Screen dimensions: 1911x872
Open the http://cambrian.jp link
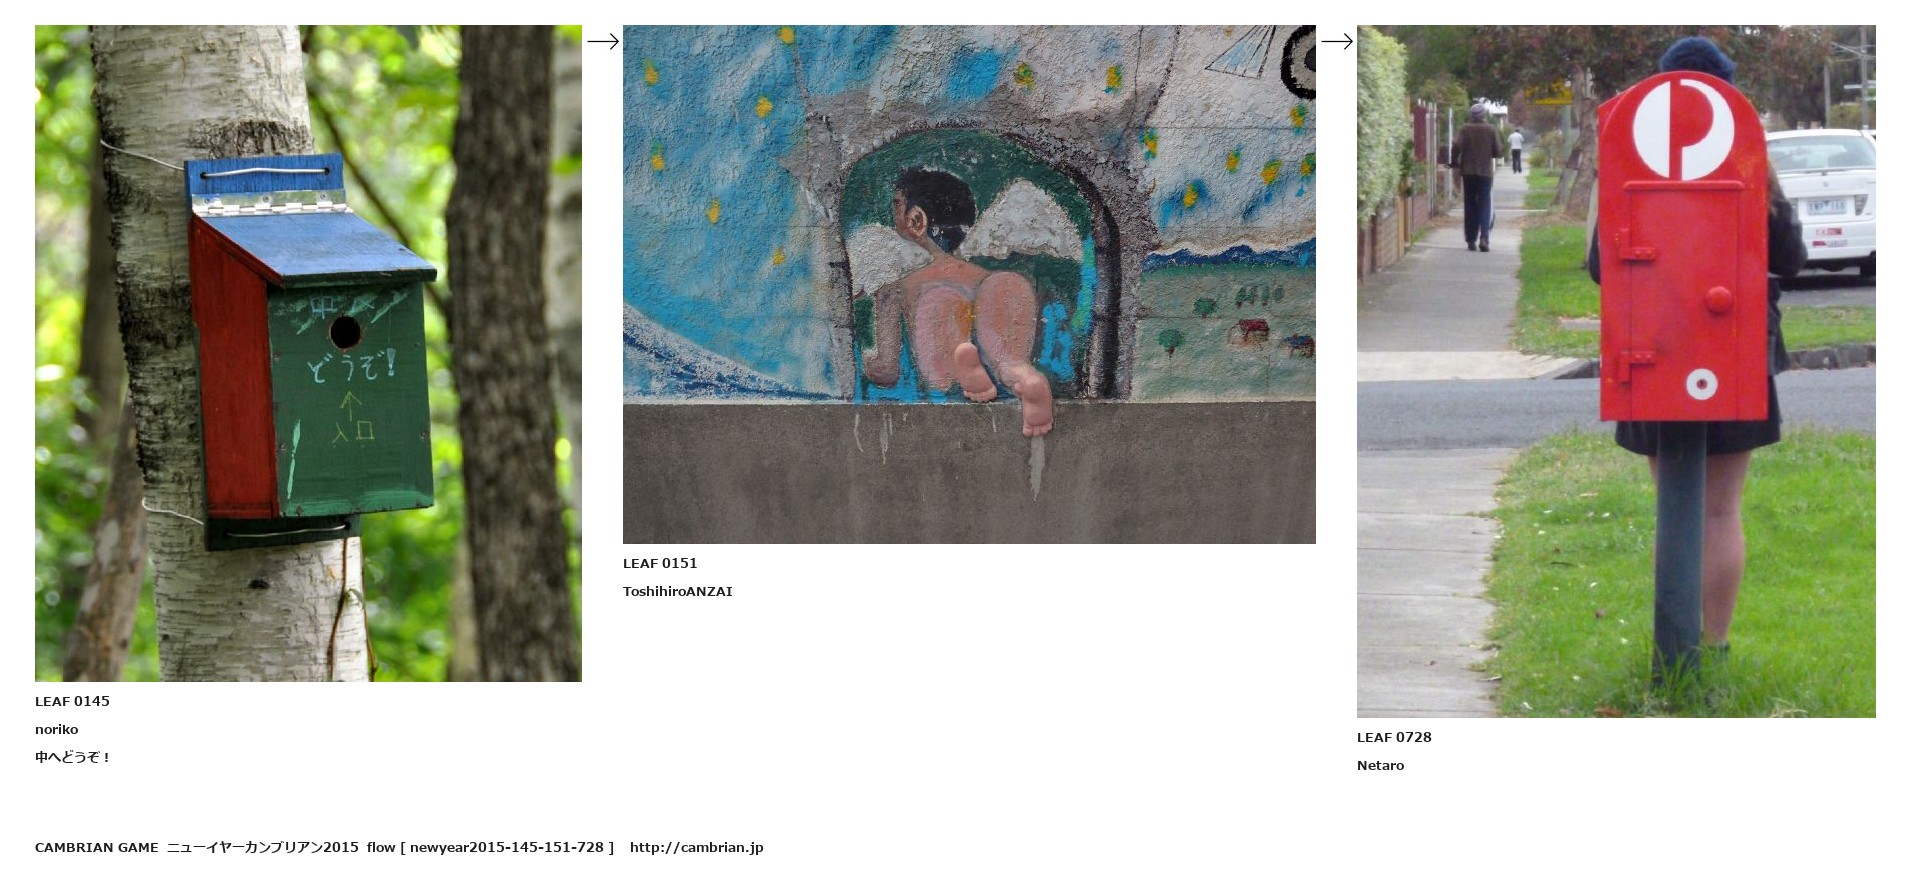[696, 847]
